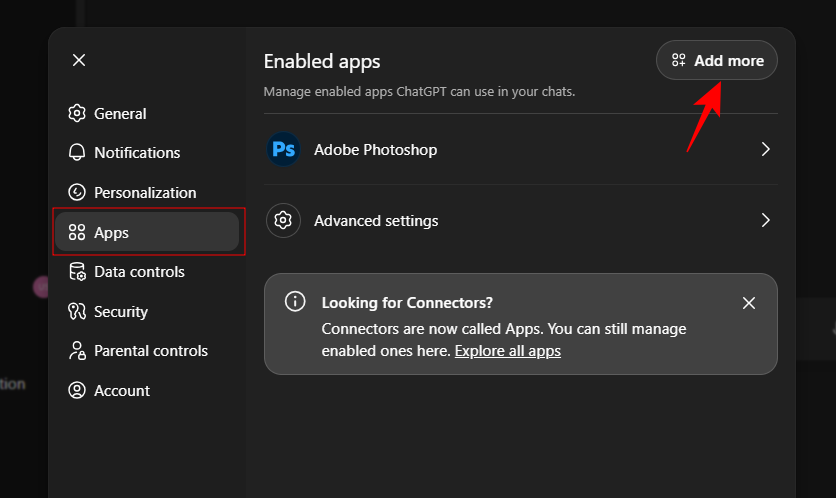Go to the Notifications settings label
The width and height of the screenshot is (836, 498).
click(137, 153)
